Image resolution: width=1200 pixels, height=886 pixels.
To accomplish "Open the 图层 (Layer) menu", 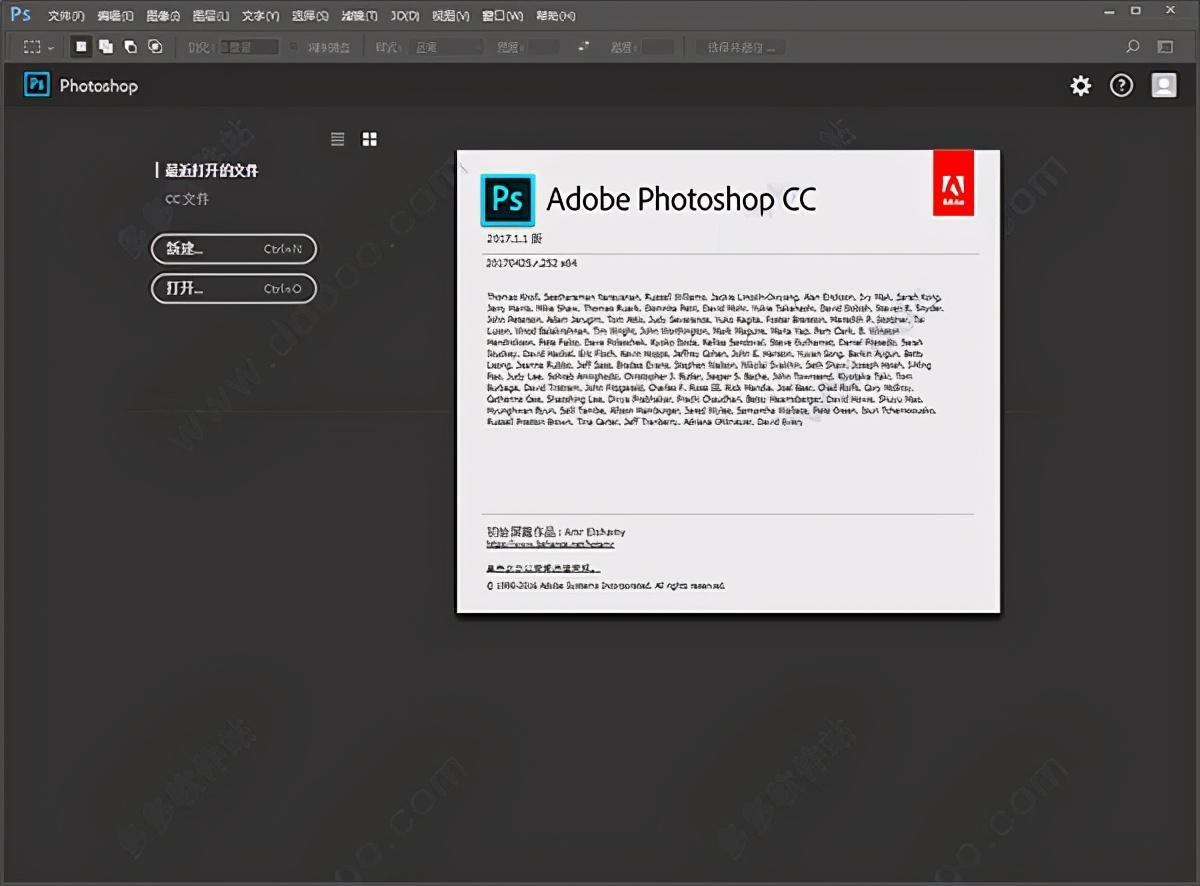I will click(x=211, y=16).
